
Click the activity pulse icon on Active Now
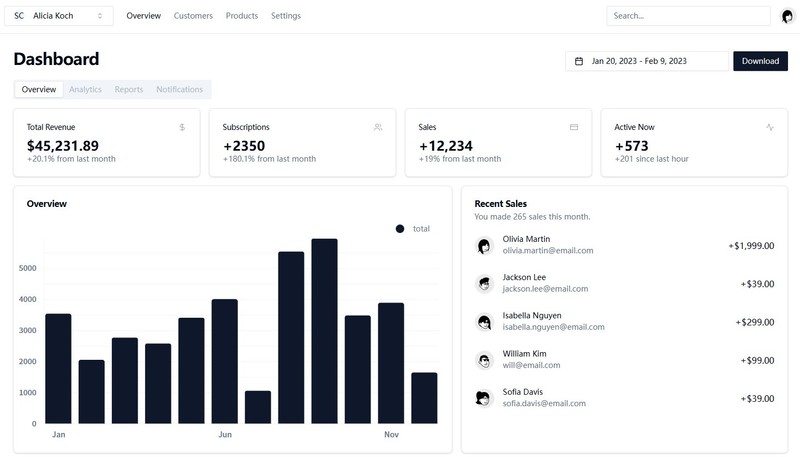point(769,127)
